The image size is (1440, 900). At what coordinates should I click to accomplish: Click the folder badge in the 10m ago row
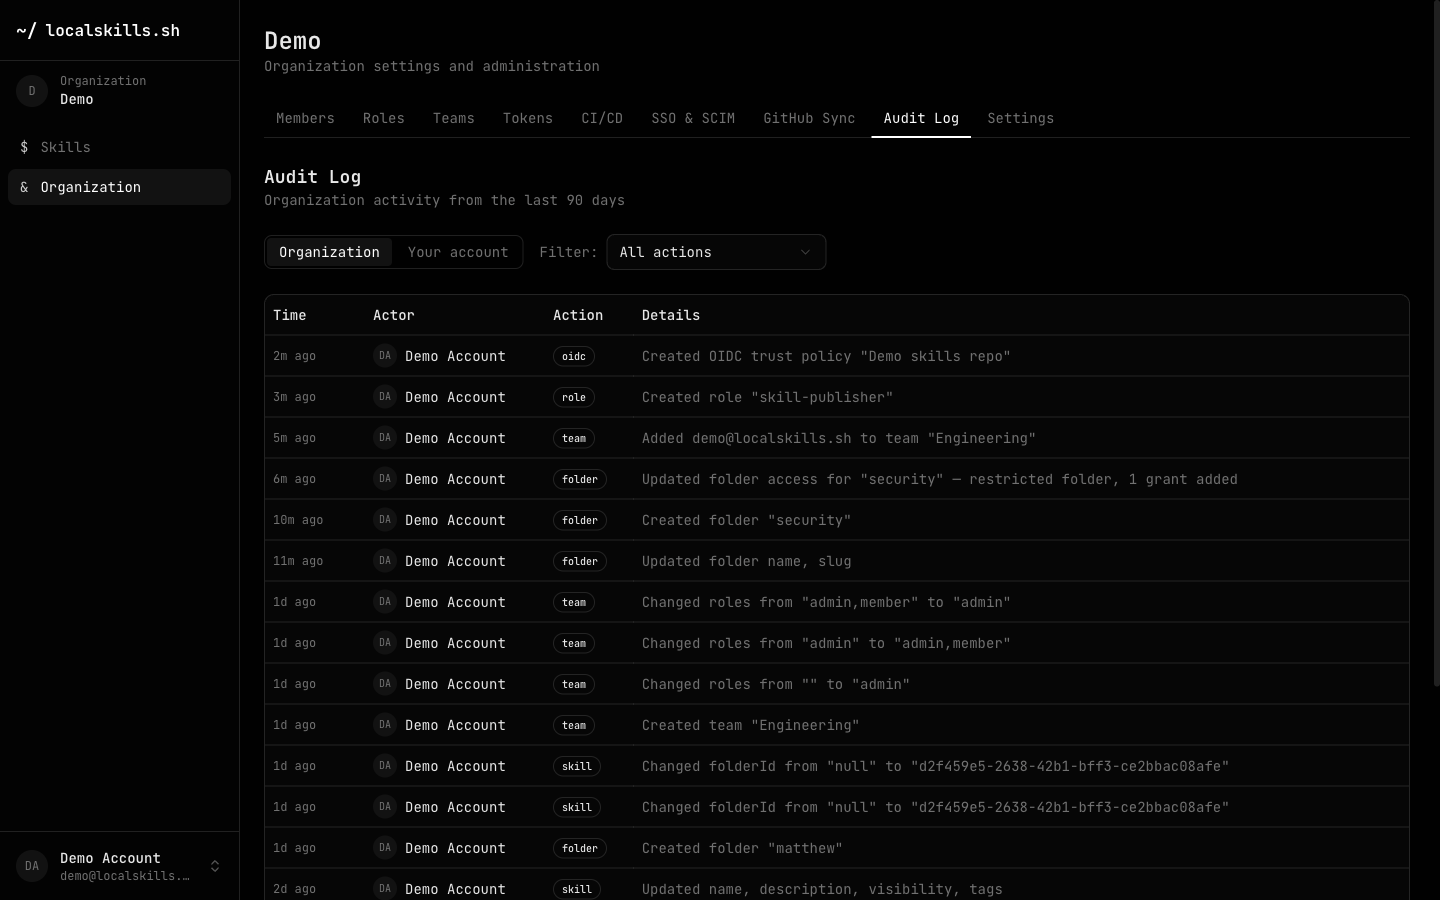point(580,520)
